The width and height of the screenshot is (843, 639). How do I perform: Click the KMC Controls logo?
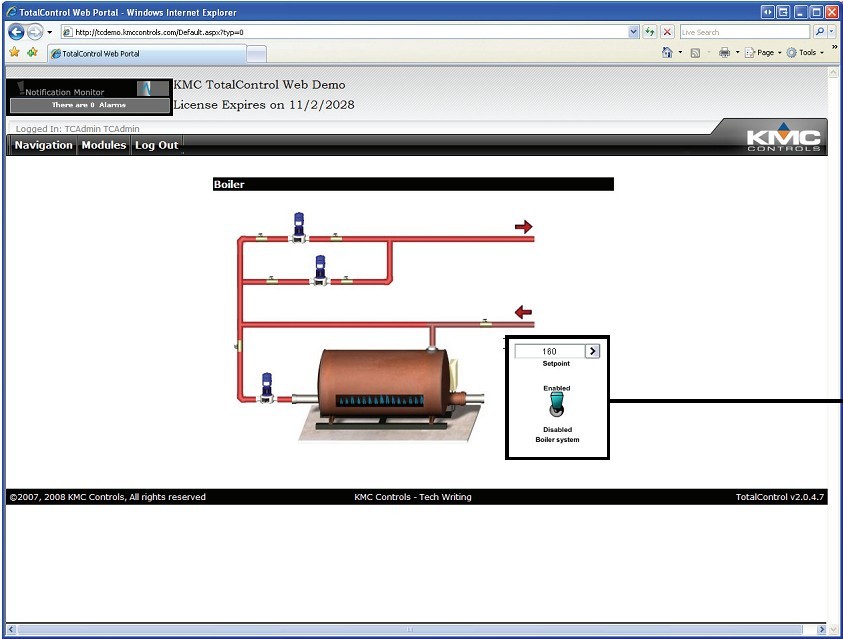coord(783,137)
